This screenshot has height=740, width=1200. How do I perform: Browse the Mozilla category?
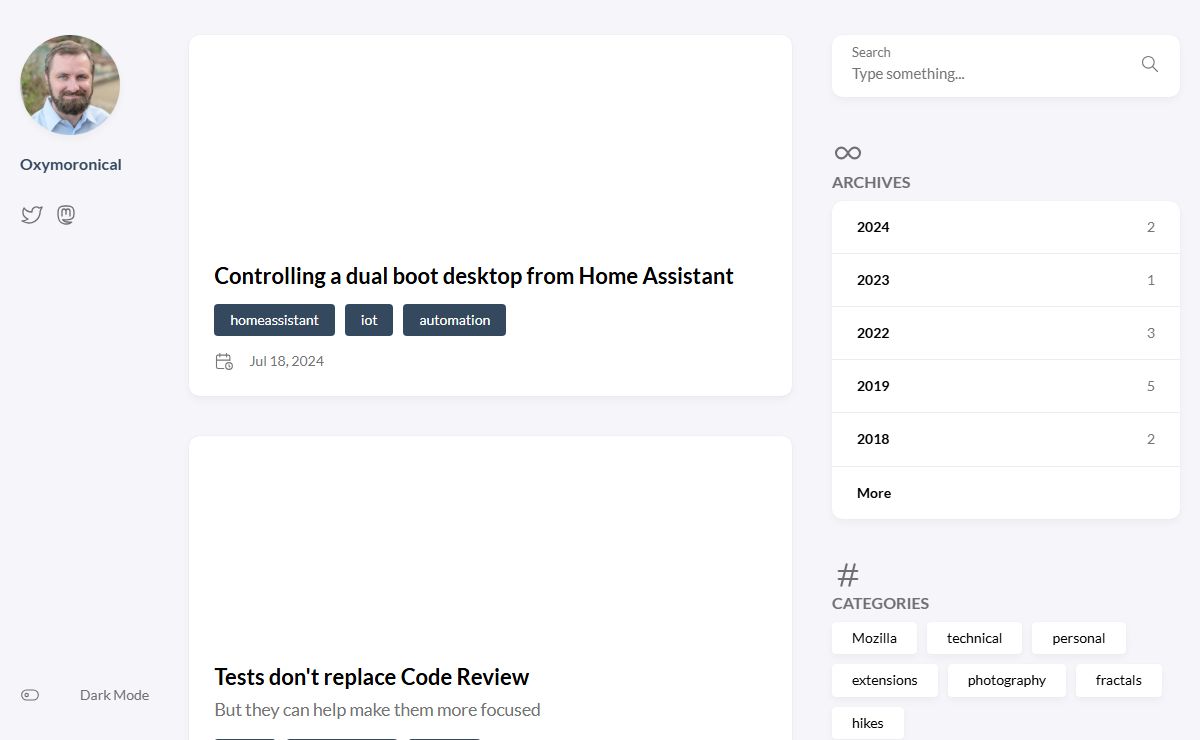pos(874,638)
